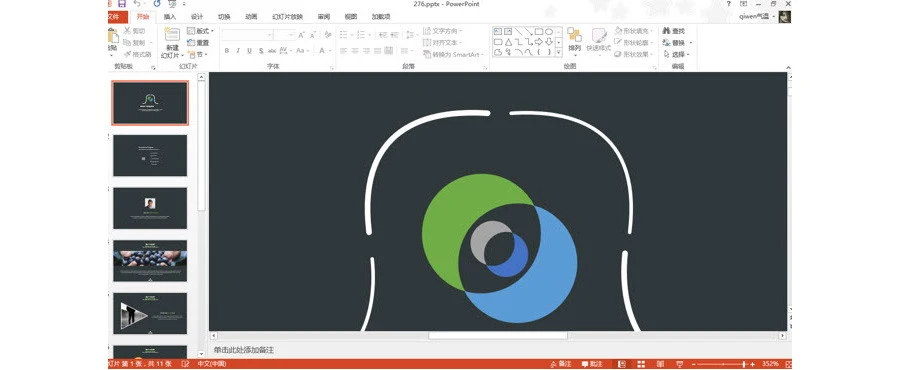
Task: Toggle Bold formatting
Action: (x=227, y=50)
